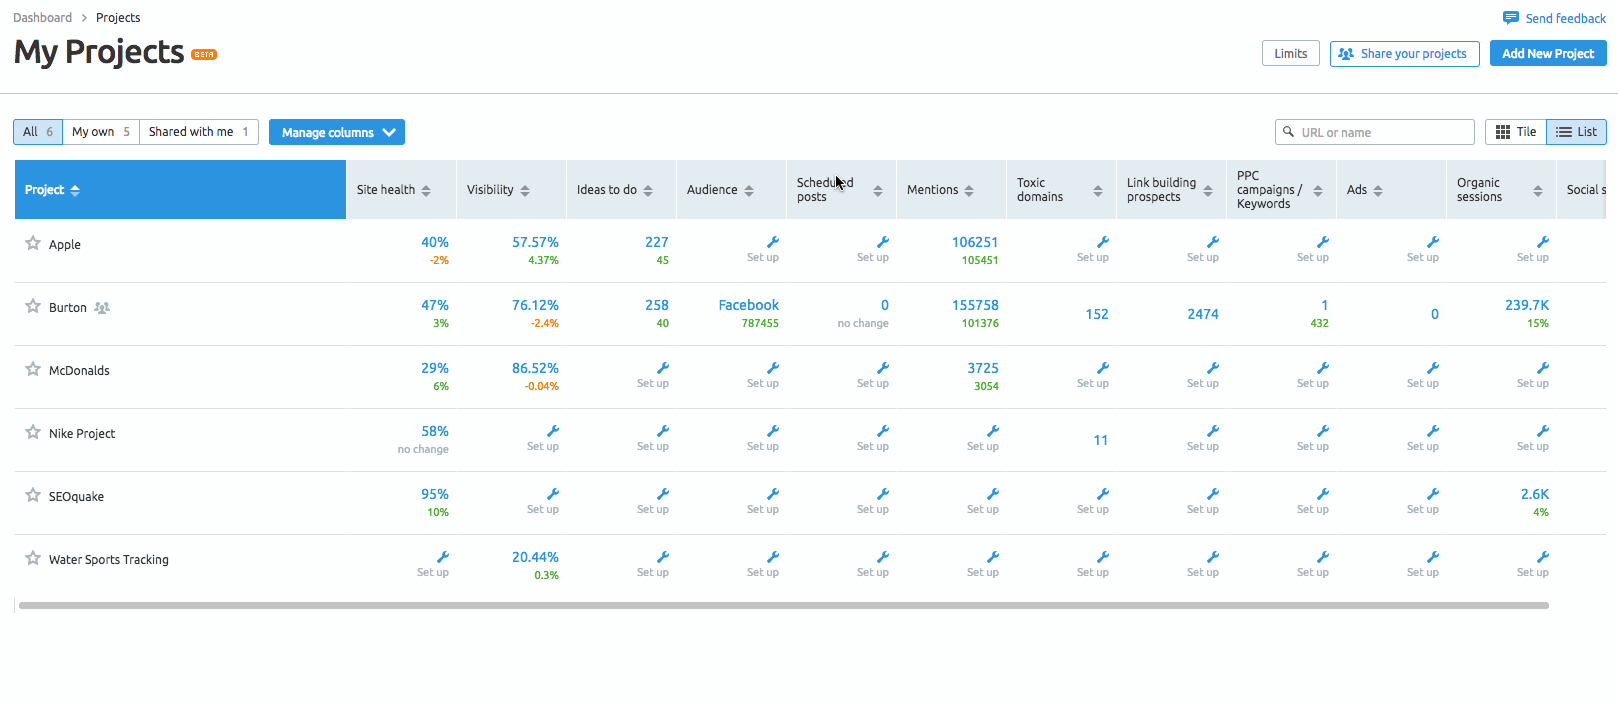Viewport: 1618px width, 705px height.
Task: Star the Burton project
Action: pos(33,306)
